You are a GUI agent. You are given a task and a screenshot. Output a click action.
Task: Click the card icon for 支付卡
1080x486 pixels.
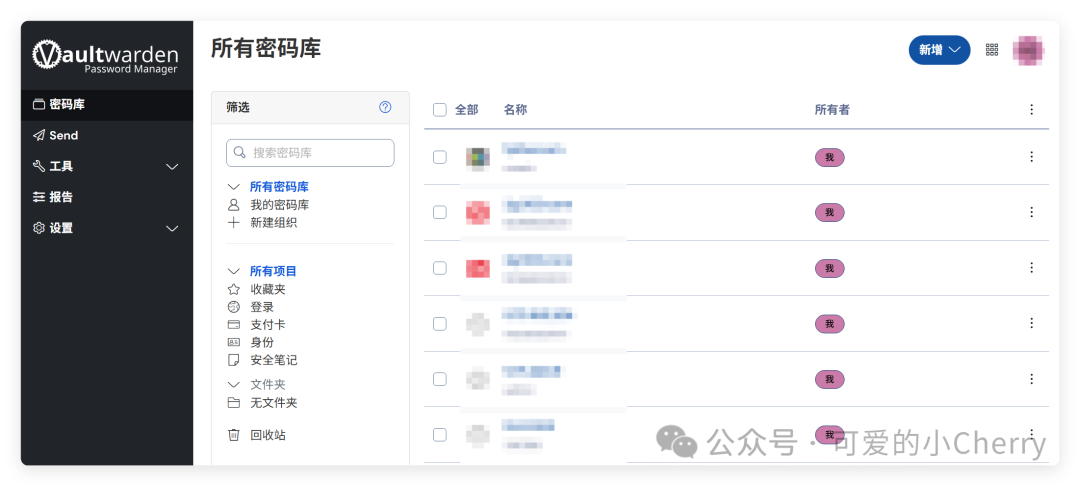(233, 324)
